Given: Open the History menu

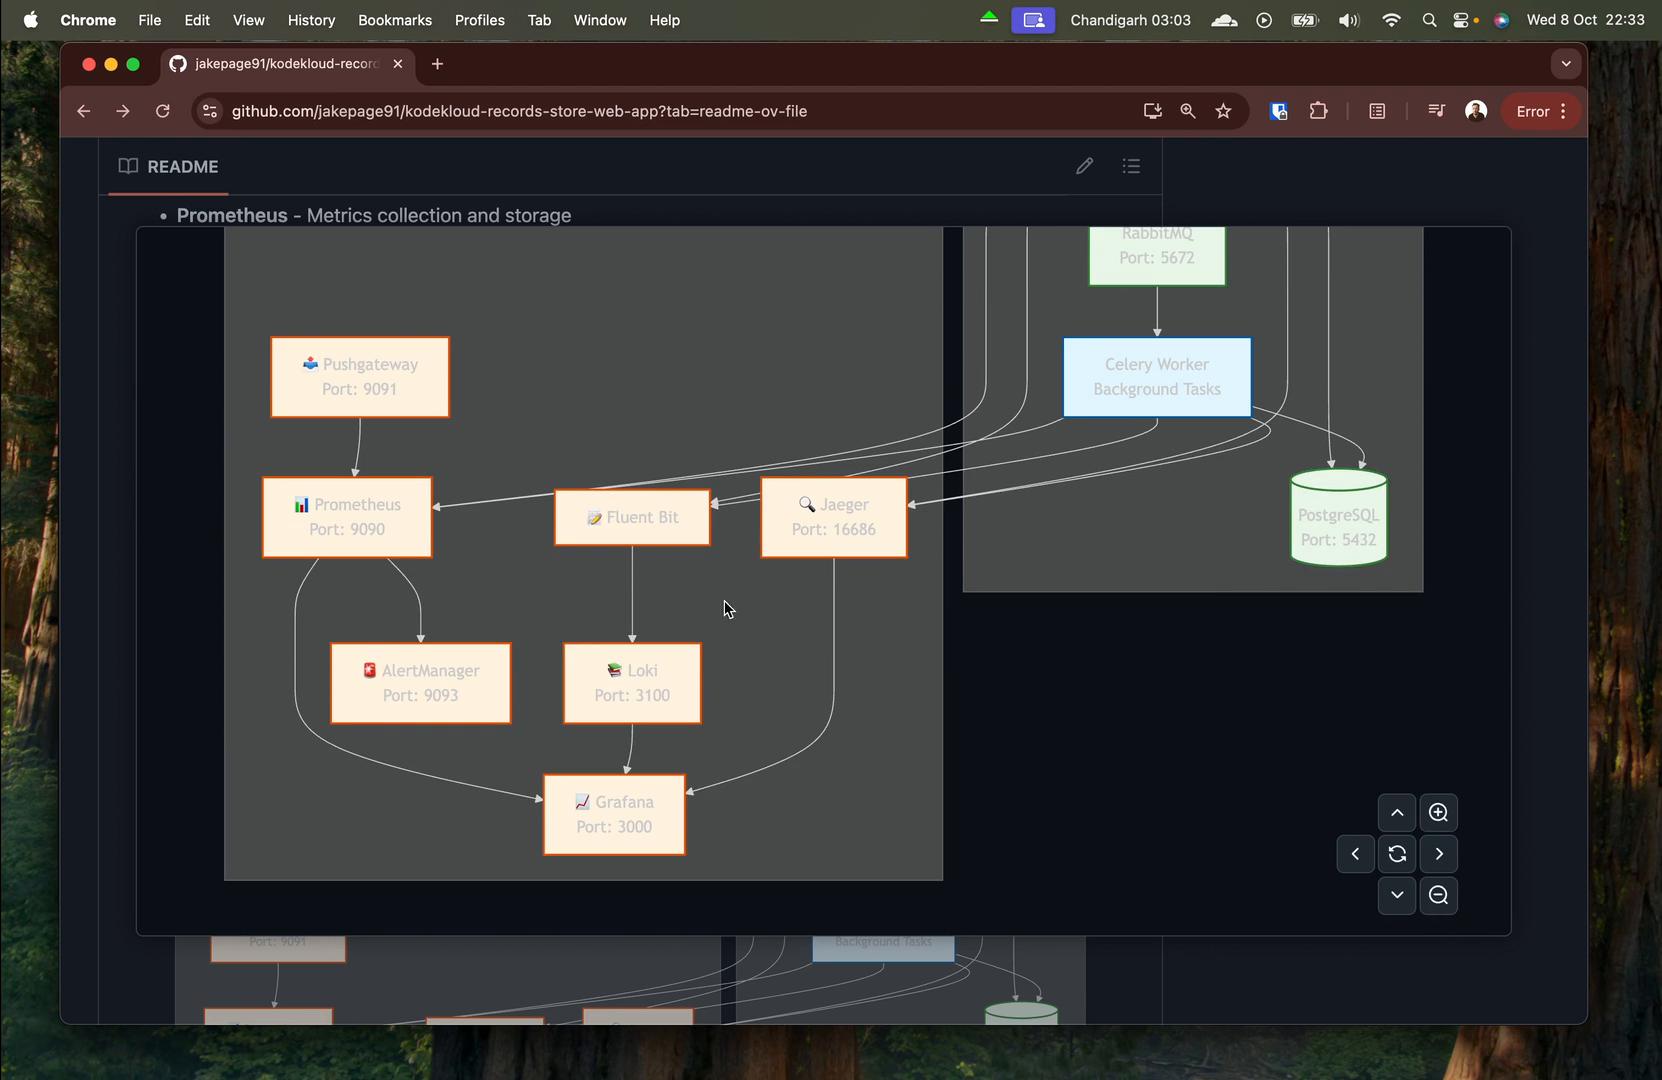Looking at the screenshot, I should coord(311,20).
